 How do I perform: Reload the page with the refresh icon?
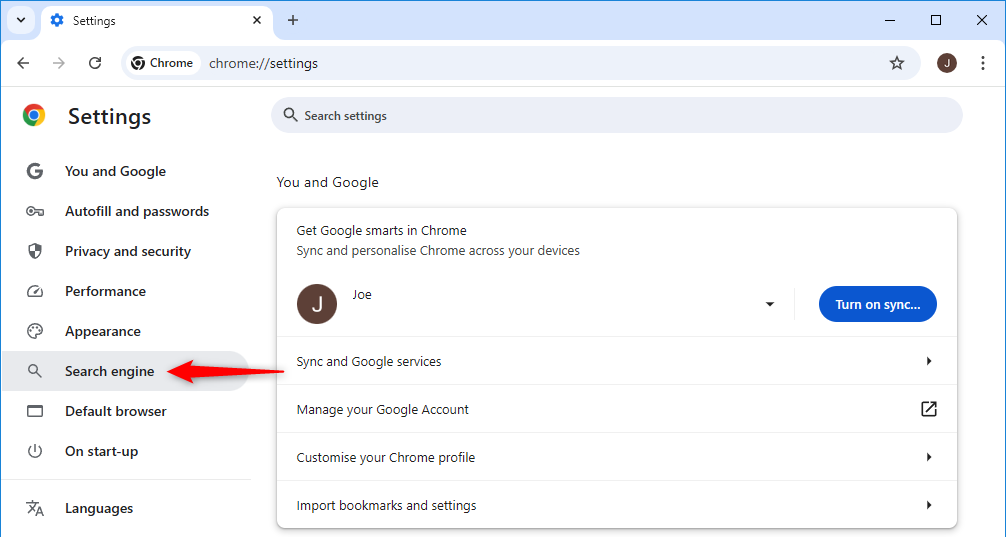(95, 63)
